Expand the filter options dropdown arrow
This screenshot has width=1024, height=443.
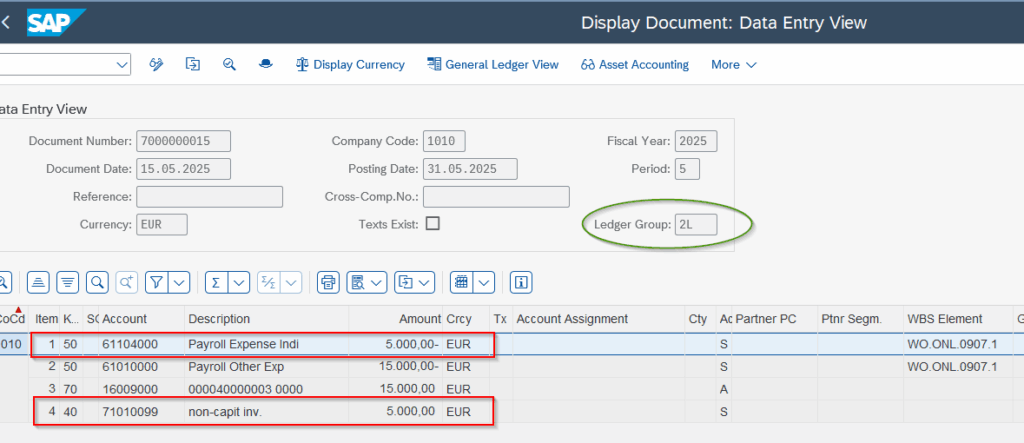coord(180,282)
